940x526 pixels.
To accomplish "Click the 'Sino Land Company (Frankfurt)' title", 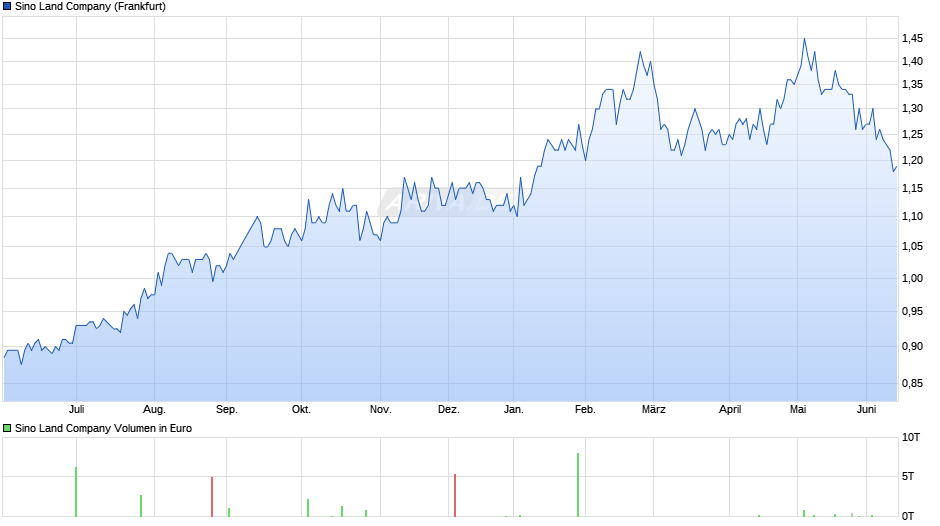I will click(x=91, y=7).
